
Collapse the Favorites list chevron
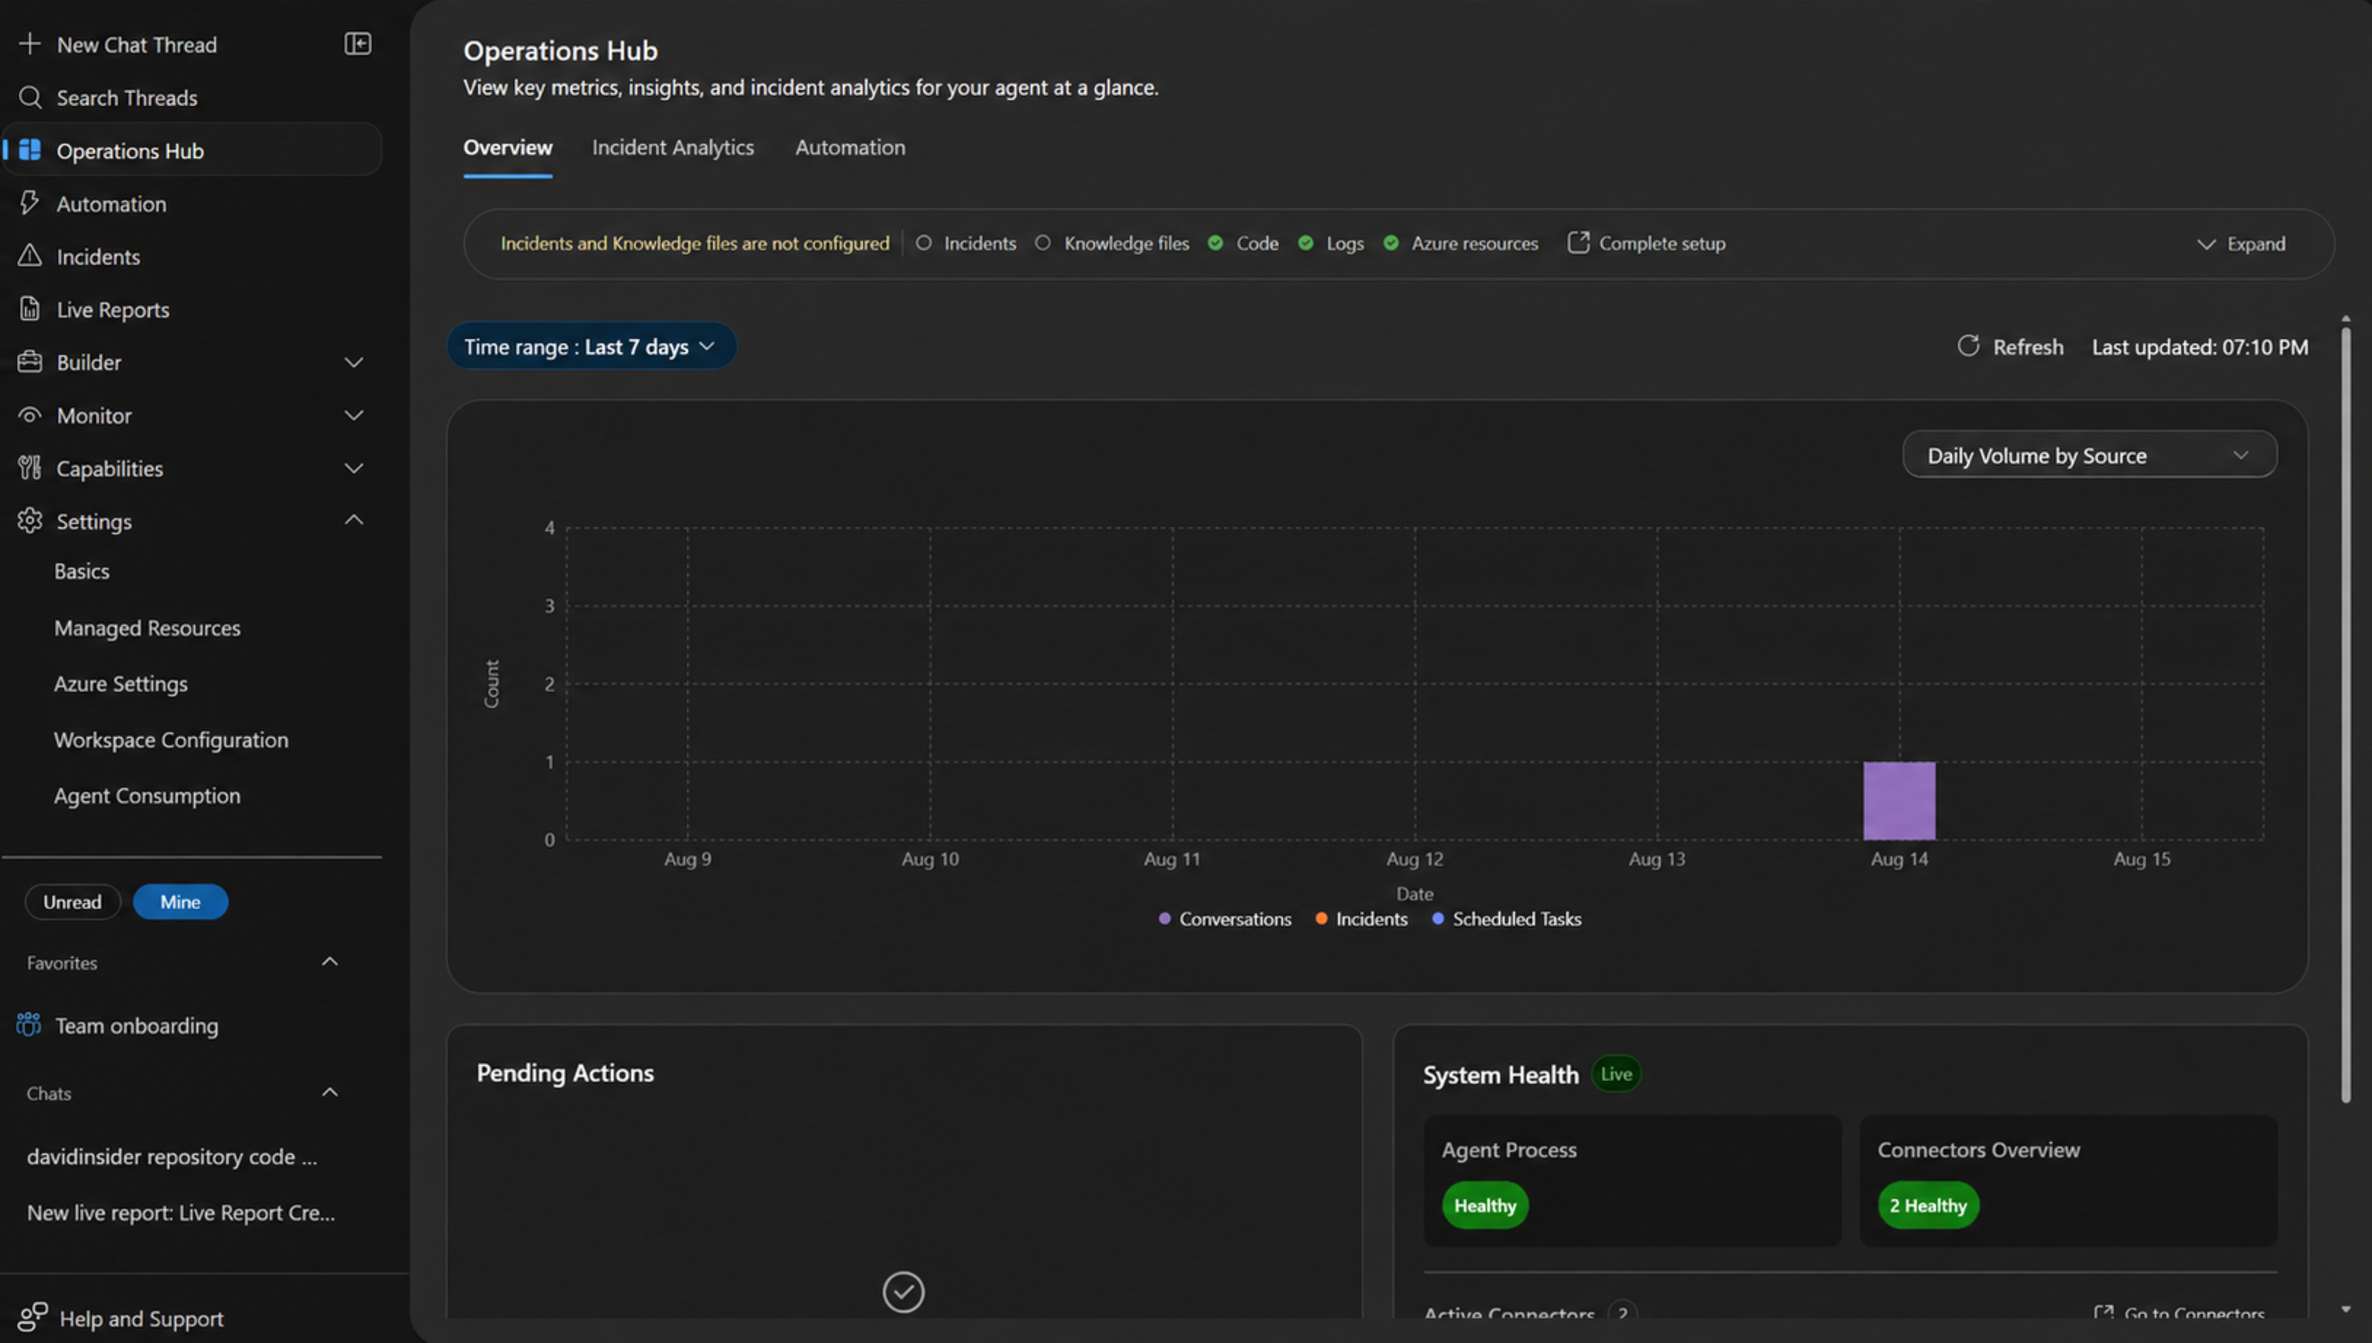330,962
